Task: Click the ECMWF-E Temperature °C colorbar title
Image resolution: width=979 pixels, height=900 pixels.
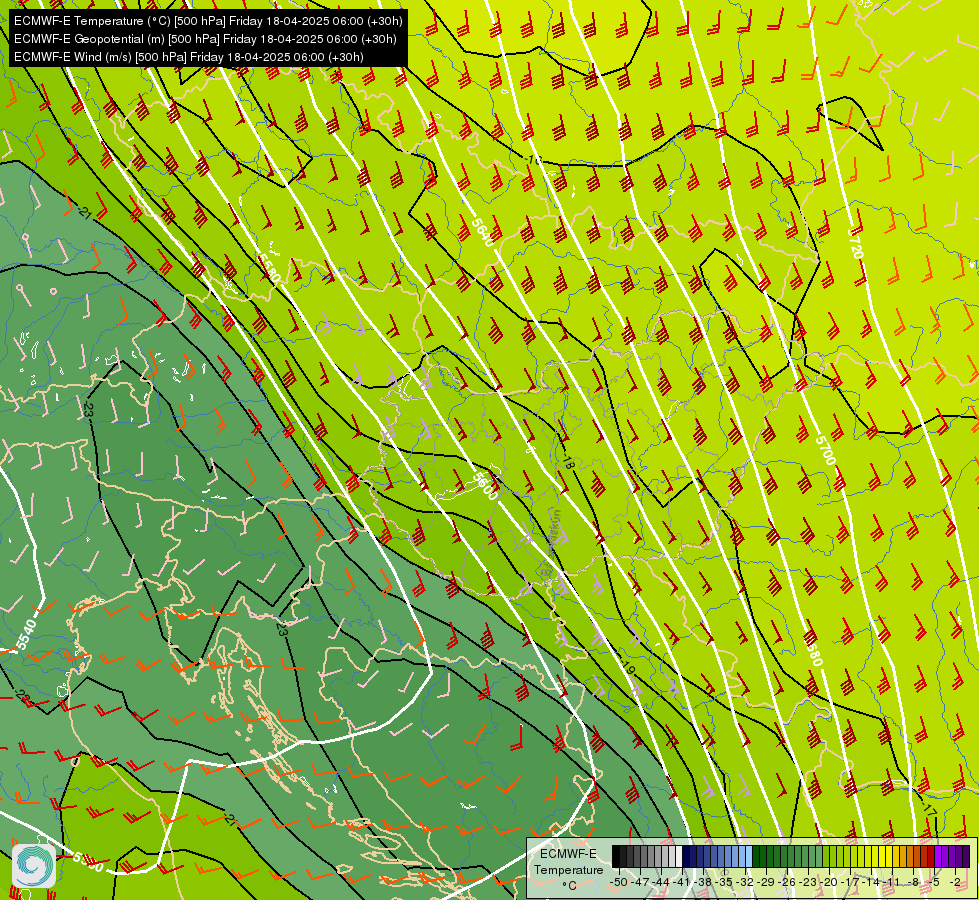Action: coord(569,869)
